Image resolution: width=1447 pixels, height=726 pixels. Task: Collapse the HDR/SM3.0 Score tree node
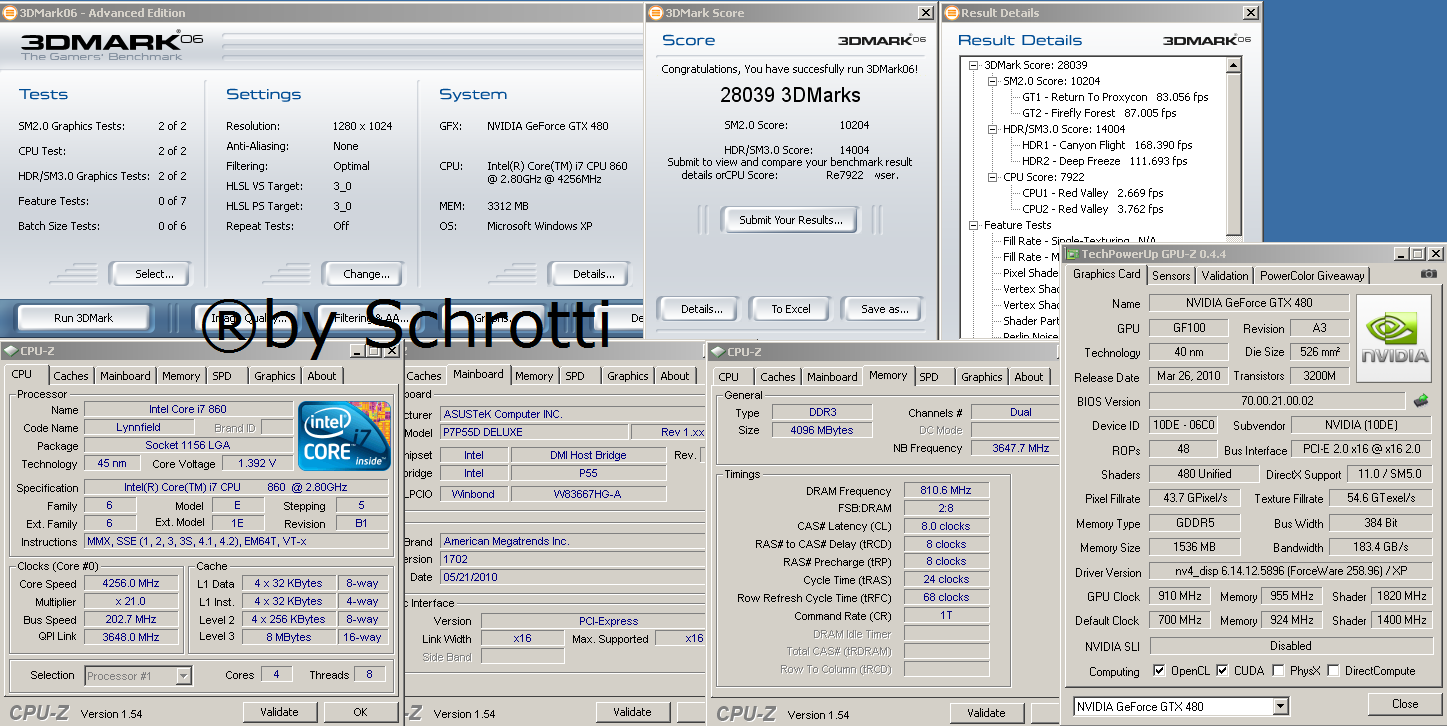[993, 129]
